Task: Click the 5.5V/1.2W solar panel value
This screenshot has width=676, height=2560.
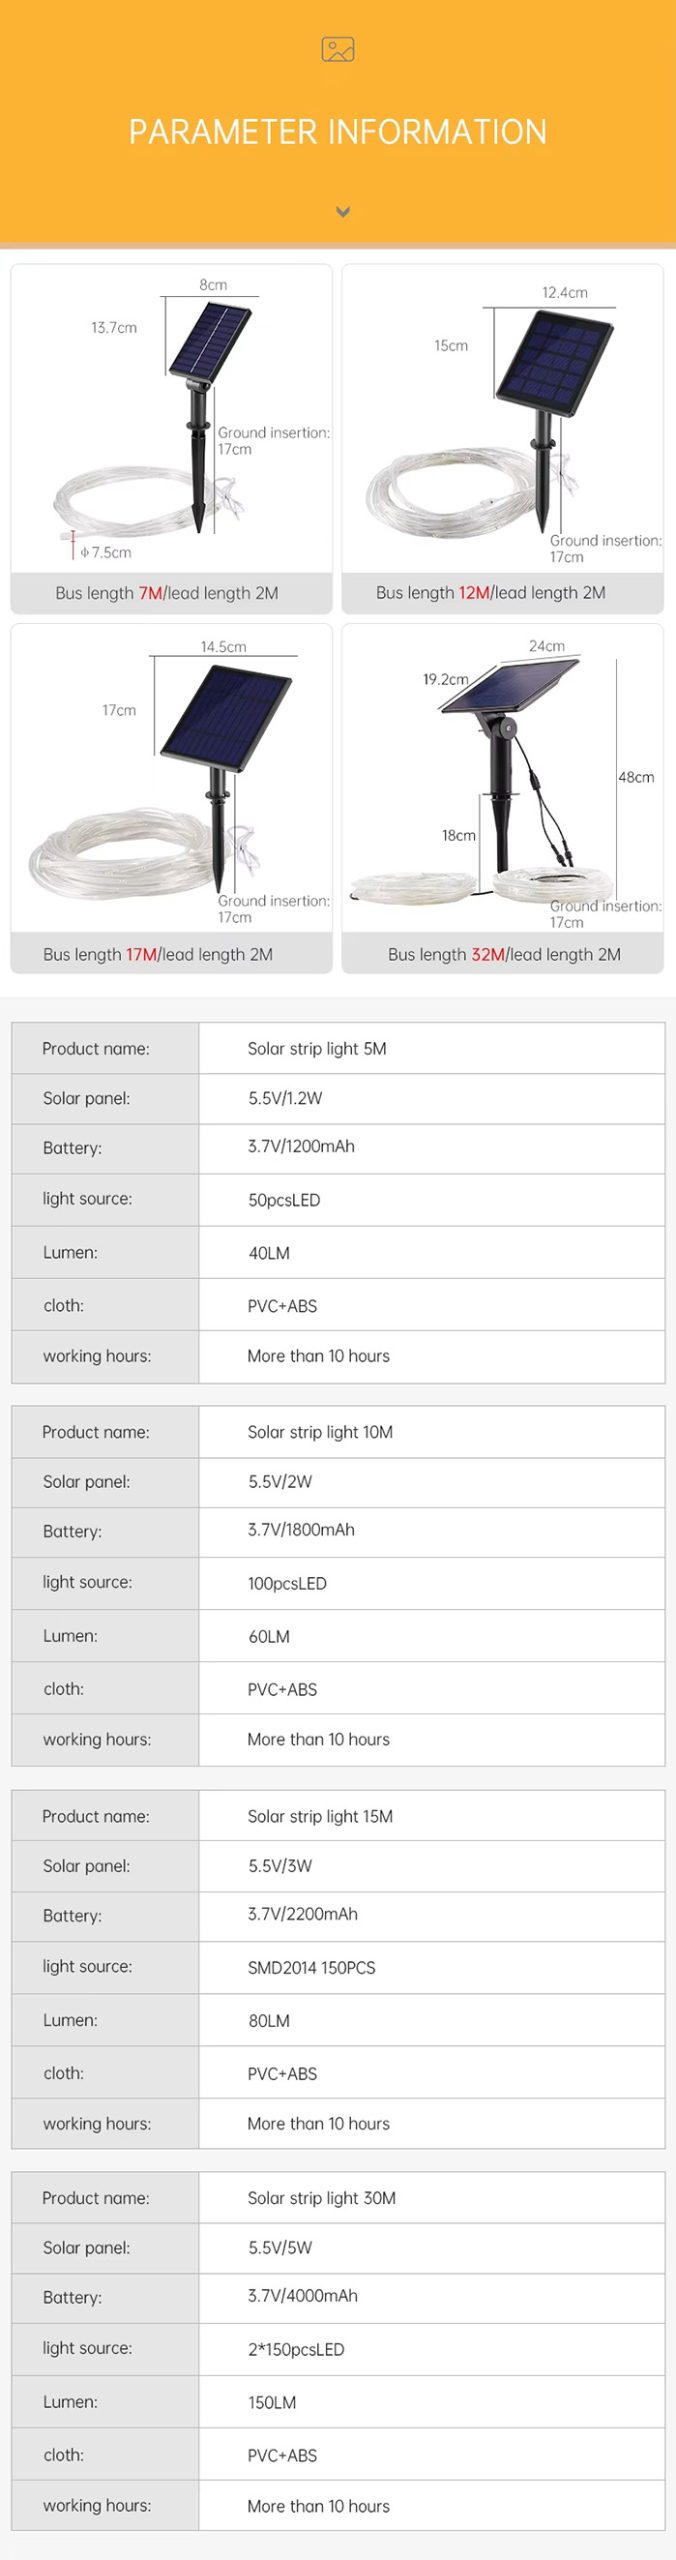Action: 285,1098
